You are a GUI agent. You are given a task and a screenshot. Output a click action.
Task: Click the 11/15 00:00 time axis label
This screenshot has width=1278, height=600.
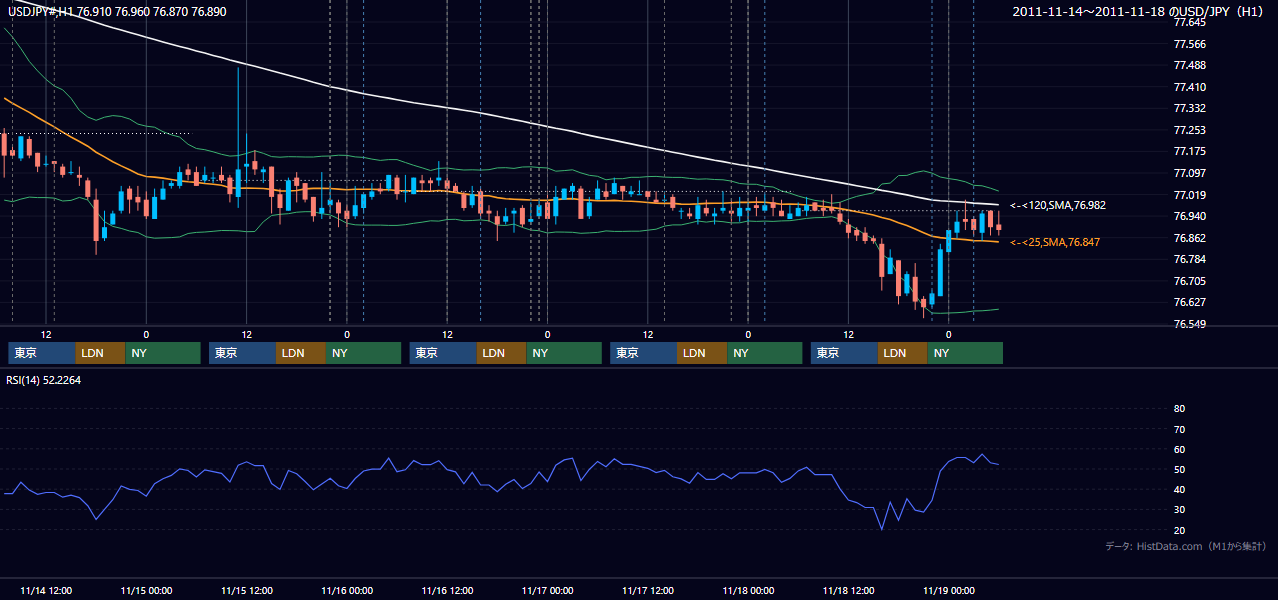146,590
